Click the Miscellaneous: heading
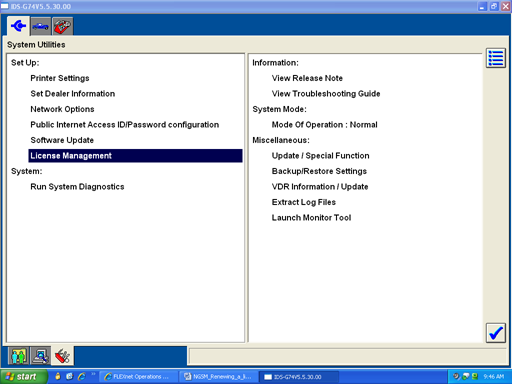The image size is (512, 384). point(281,140)
